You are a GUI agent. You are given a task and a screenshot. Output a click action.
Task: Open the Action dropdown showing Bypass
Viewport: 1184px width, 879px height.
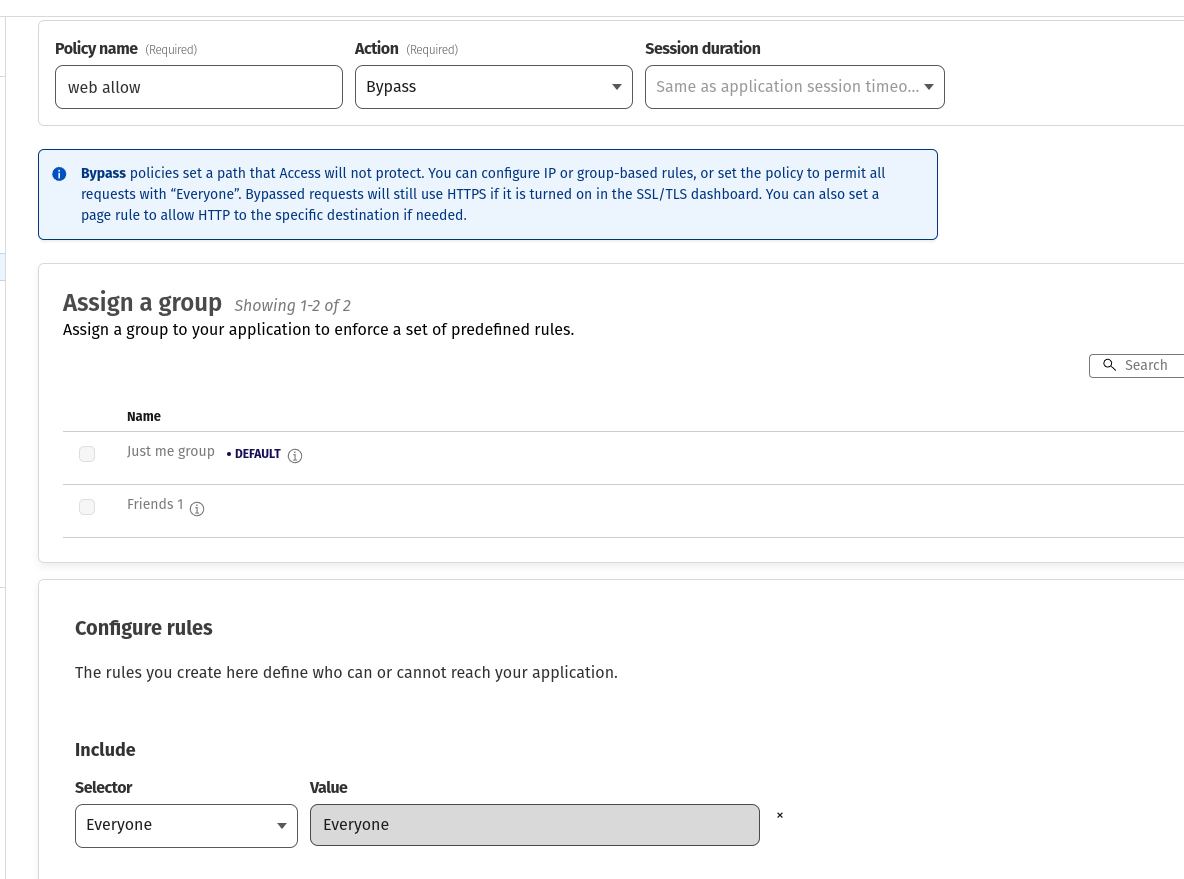pos(480,87)
